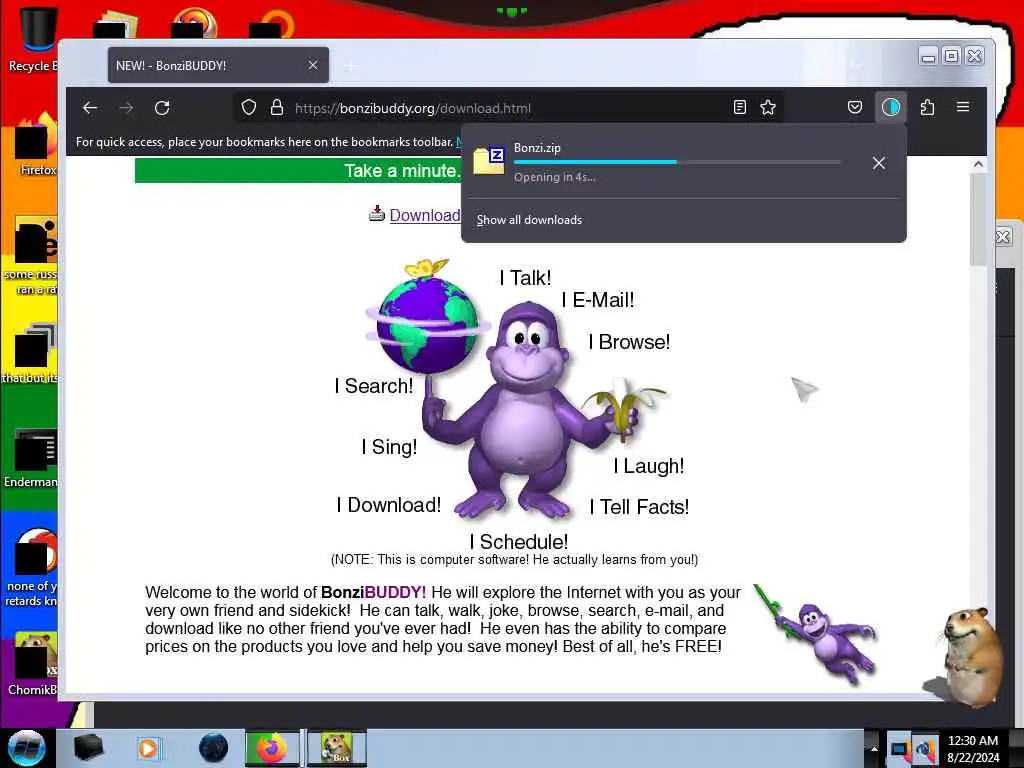1024x768 pixels.
Task: Open the Firefox desktop shortcut
Action: [37, 145]
